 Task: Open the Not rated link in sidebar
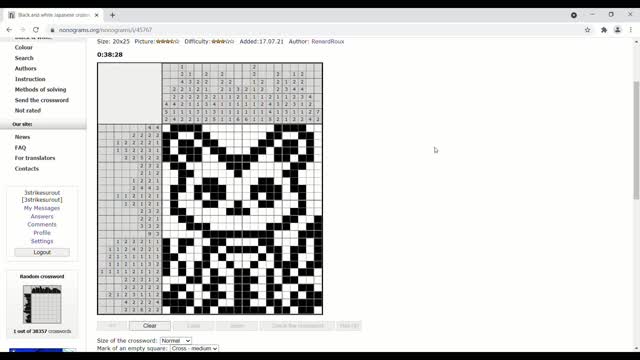(28, 111)
